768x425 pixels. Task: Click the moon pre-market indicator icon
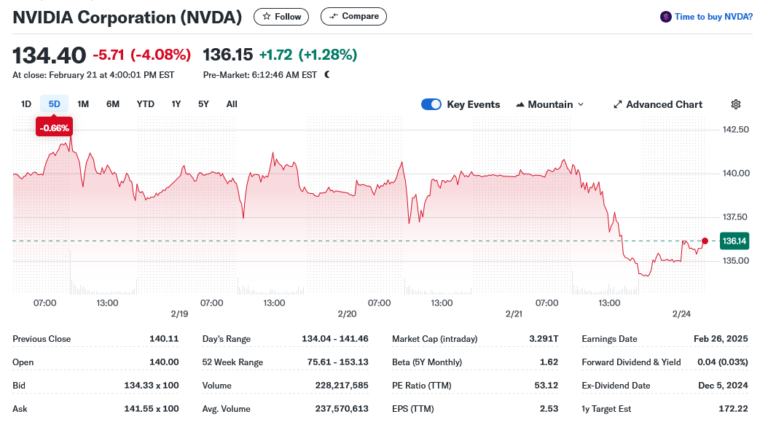[327, 74]
